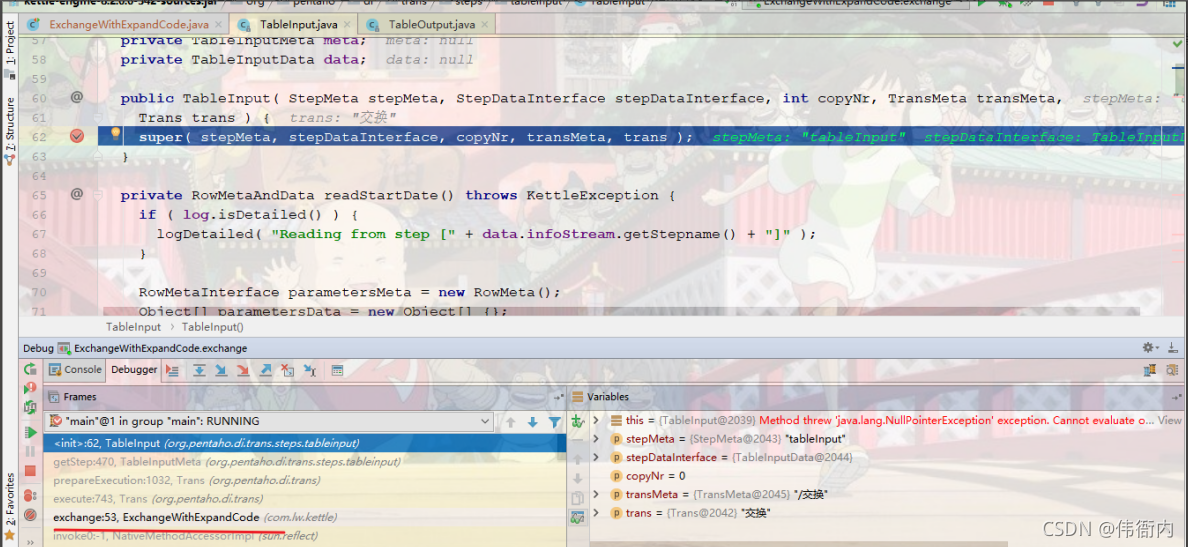1188x547 pixels.
Task: Click the Drop Frame icon
Action: click(287, 370)
